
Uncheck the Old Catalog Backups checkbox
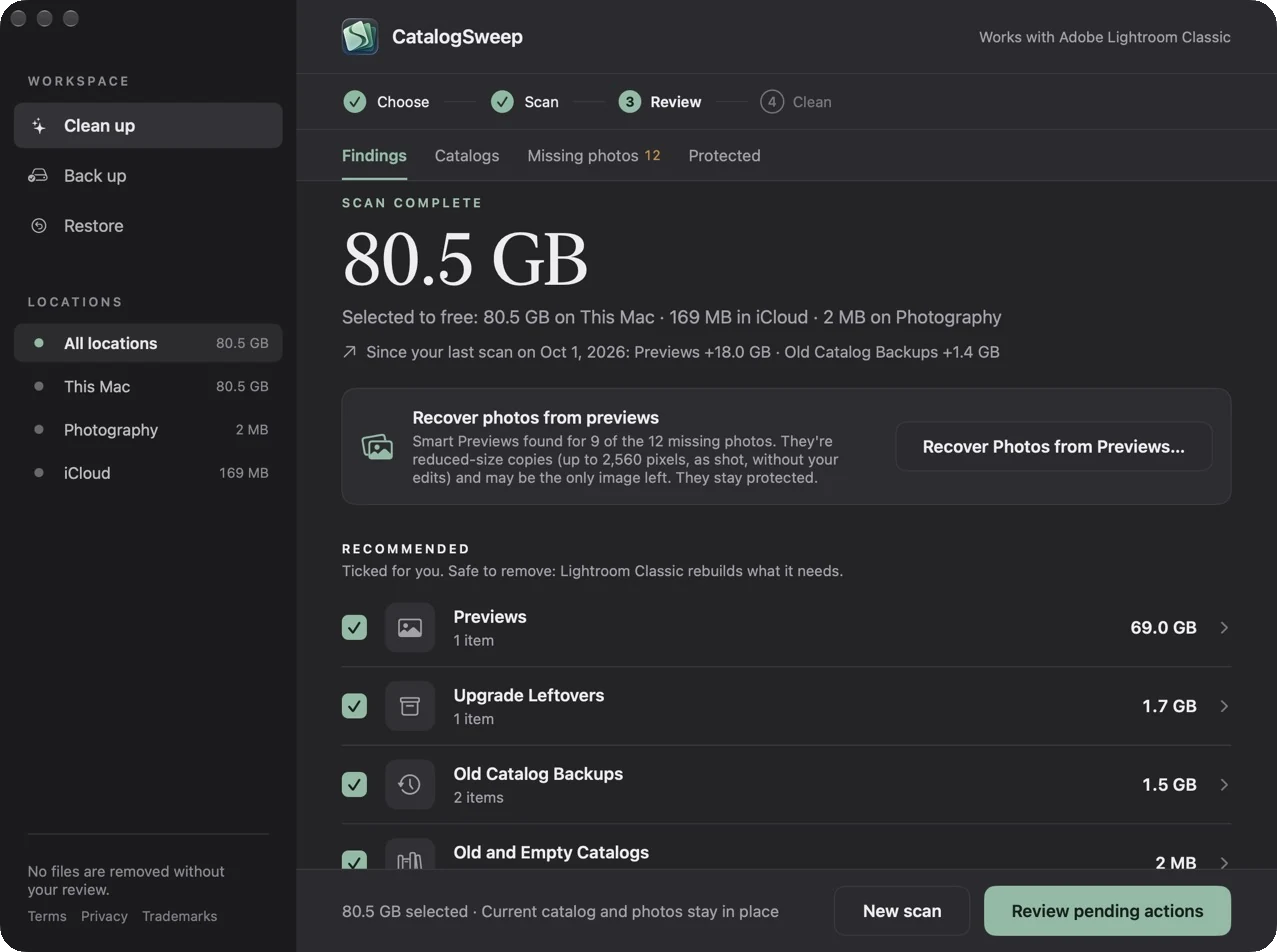354,785
